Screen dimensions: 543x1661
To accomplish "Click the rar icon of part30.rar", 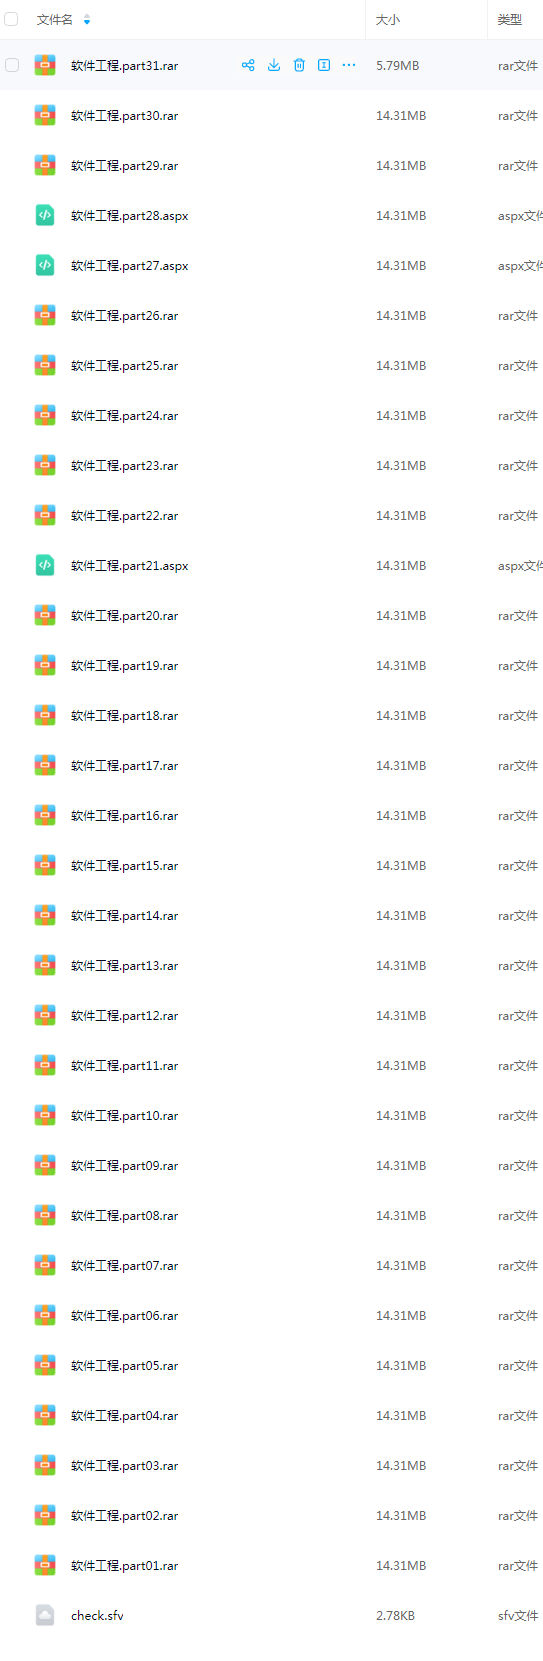I will [x=45, y=115].
